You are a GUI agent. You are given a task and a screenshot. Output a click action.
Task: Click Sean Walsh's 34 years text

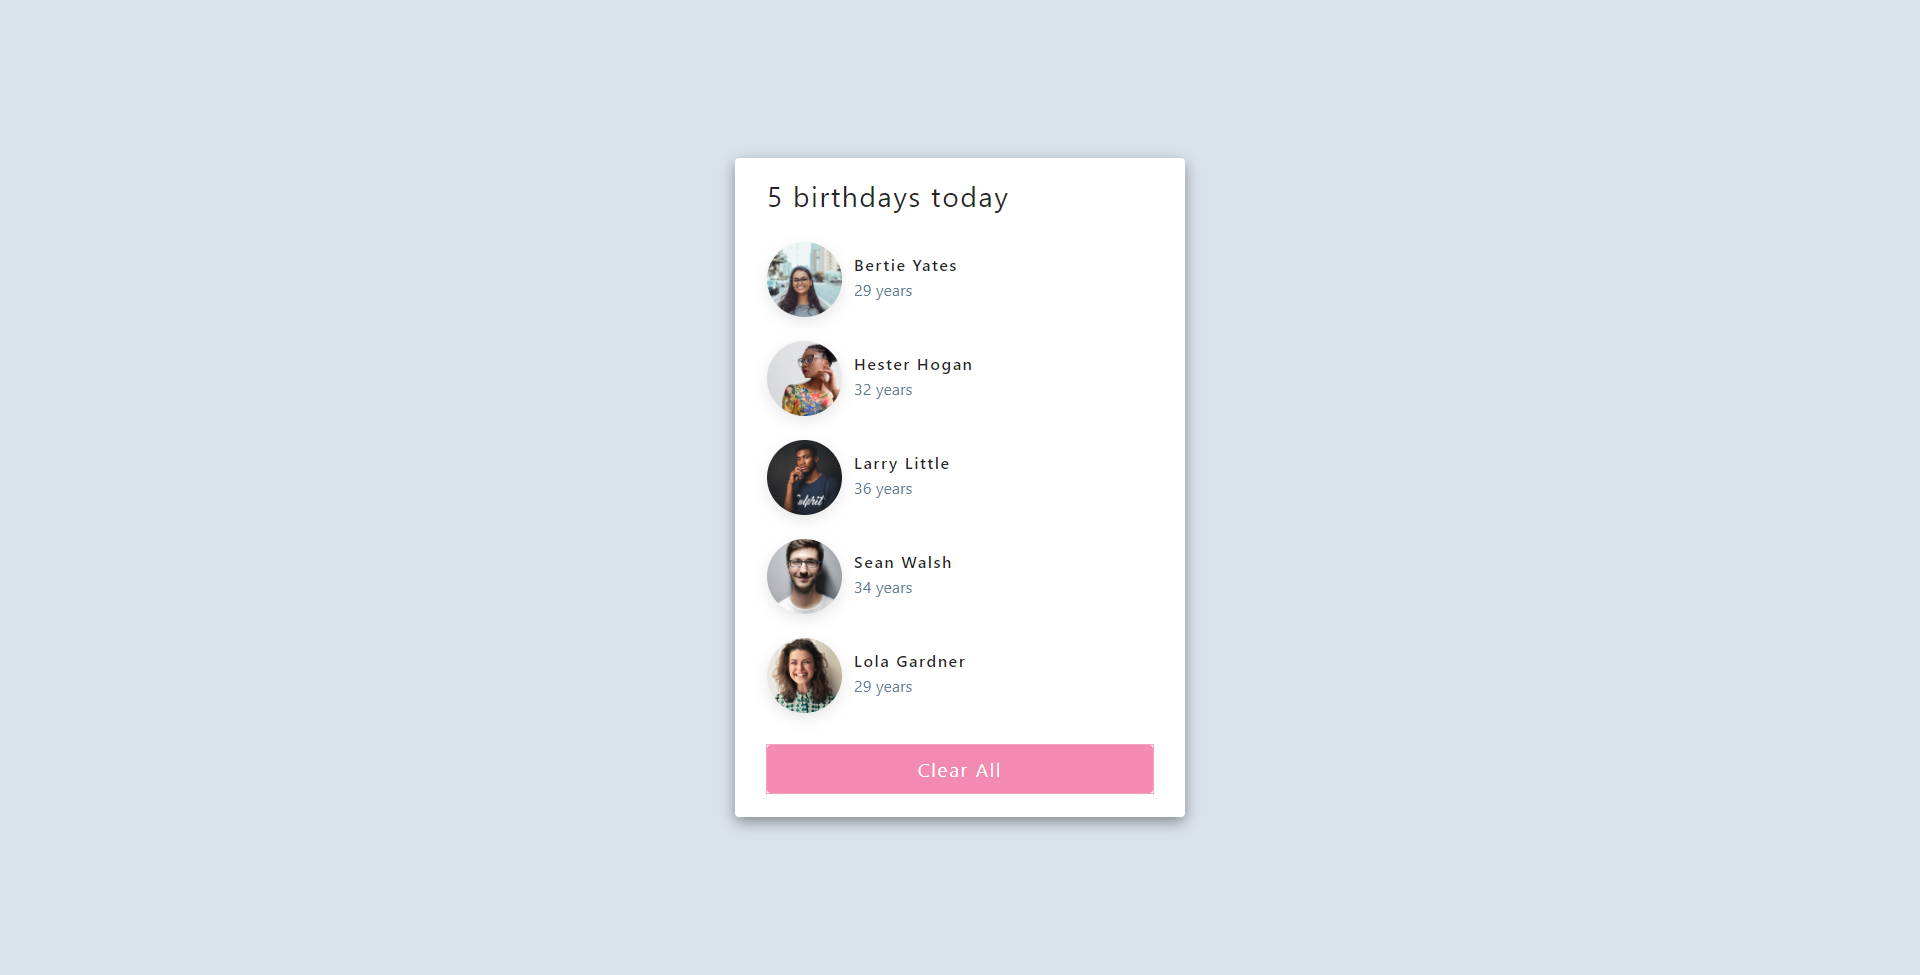click(883, 588)
